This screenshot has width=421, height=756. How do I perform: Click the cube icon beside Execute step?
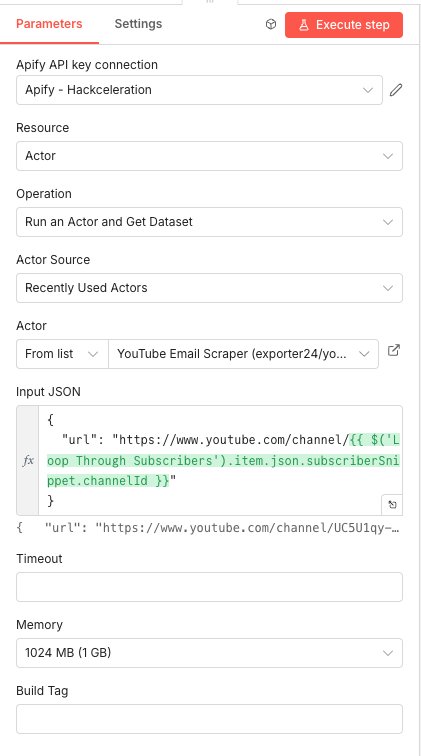coord(271,25)
